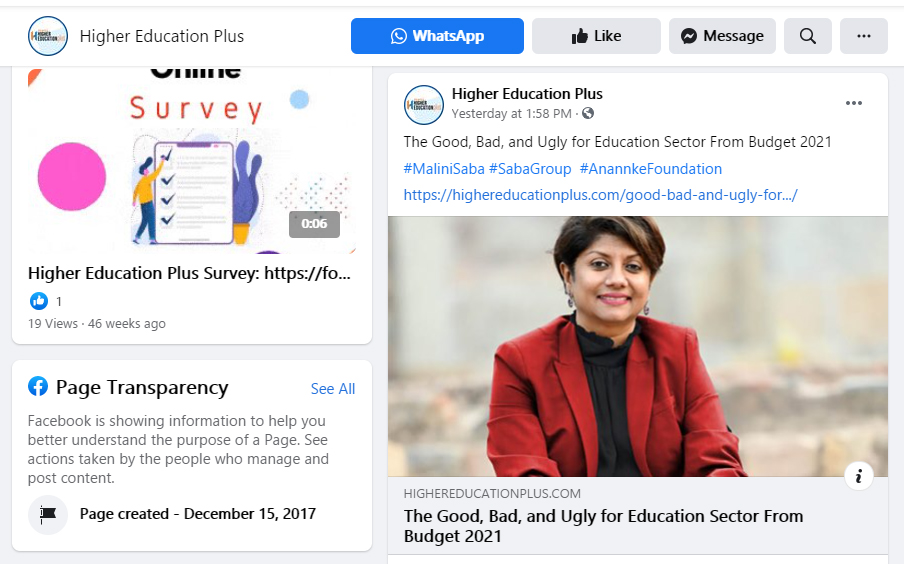Click the blue thumbs-up reaction icon
The image size is (904, 564).
click(x=39, y=301)
